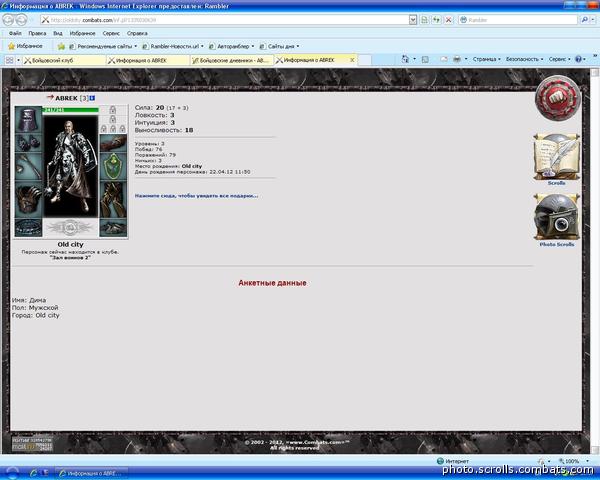The width and height of the screenshot is (600, 480).
Task: Expand Рекомендуемые сайты favorites dropdown
Action: [x=135, y=46]
